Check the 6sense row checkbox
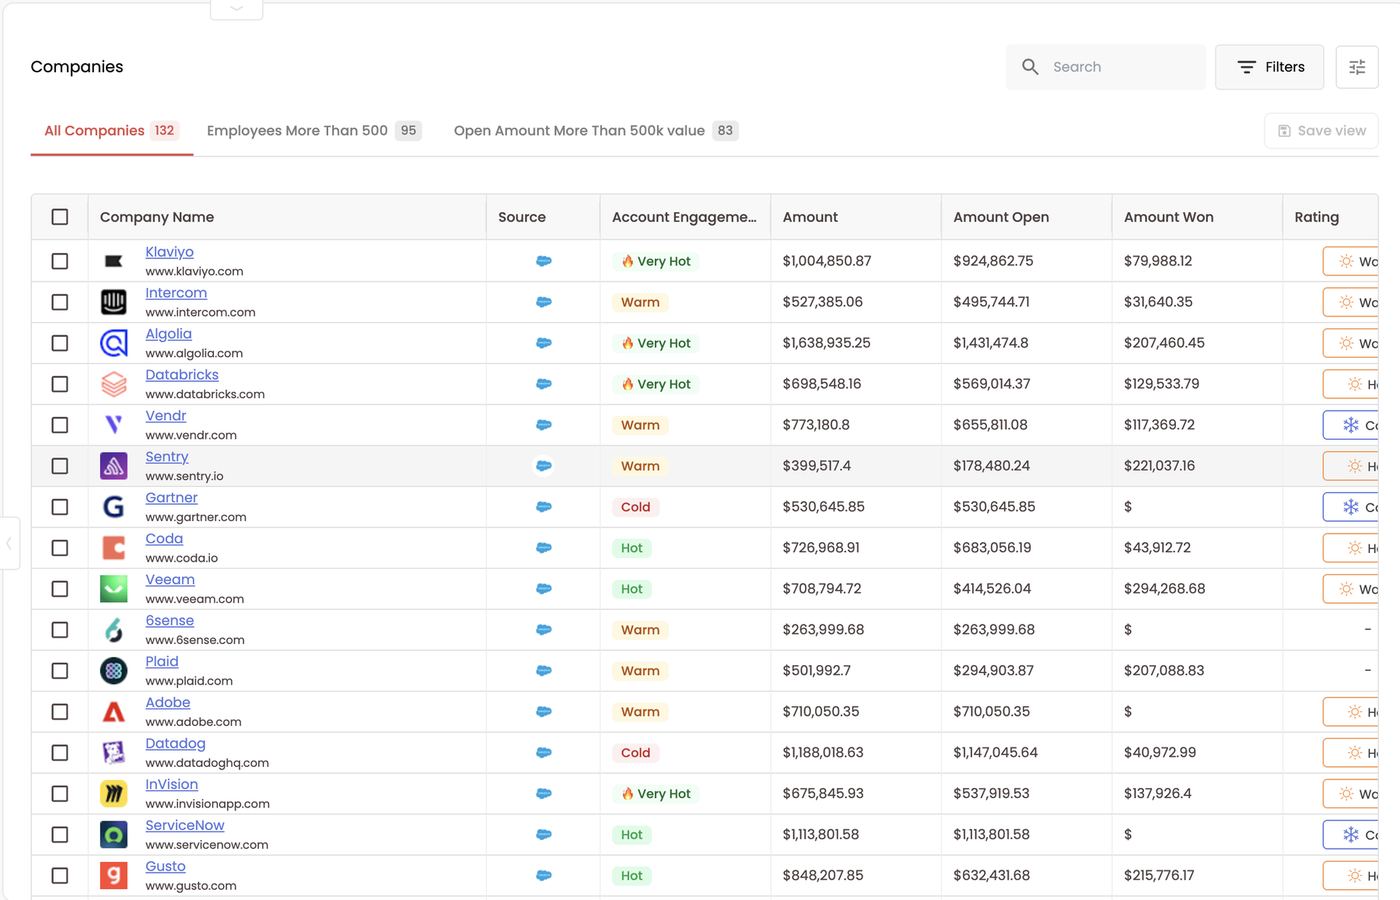This screenshot has height=900, width=1400. [x=60, y=630]
